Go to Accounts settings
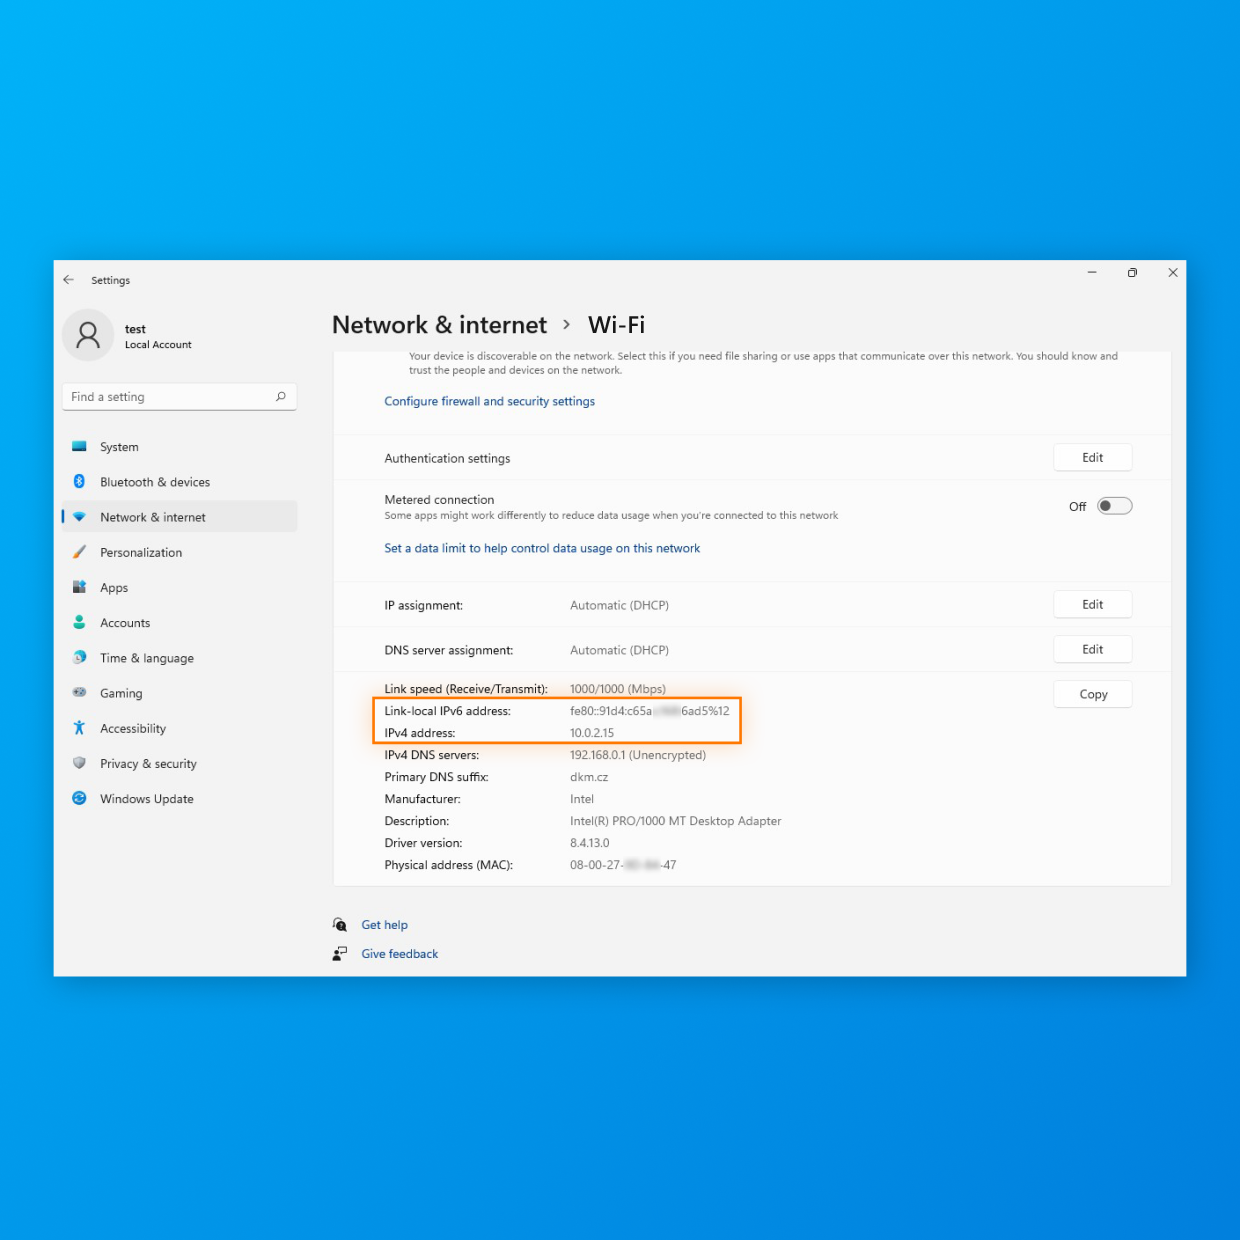Image resolution: width=1240 pixels, height=1240 pixels. coord(125,623)
